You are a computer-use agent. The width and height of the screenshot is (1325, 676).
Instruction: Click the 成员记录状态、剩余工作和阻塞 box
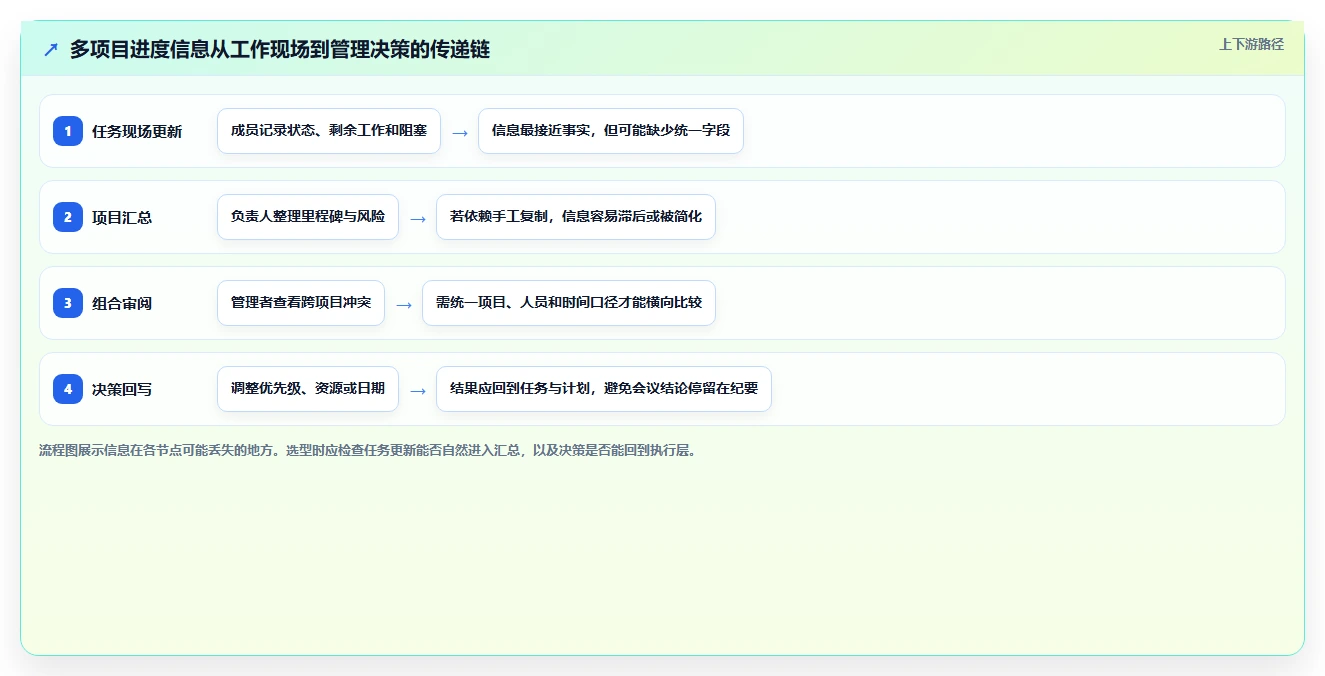[329, 131]
